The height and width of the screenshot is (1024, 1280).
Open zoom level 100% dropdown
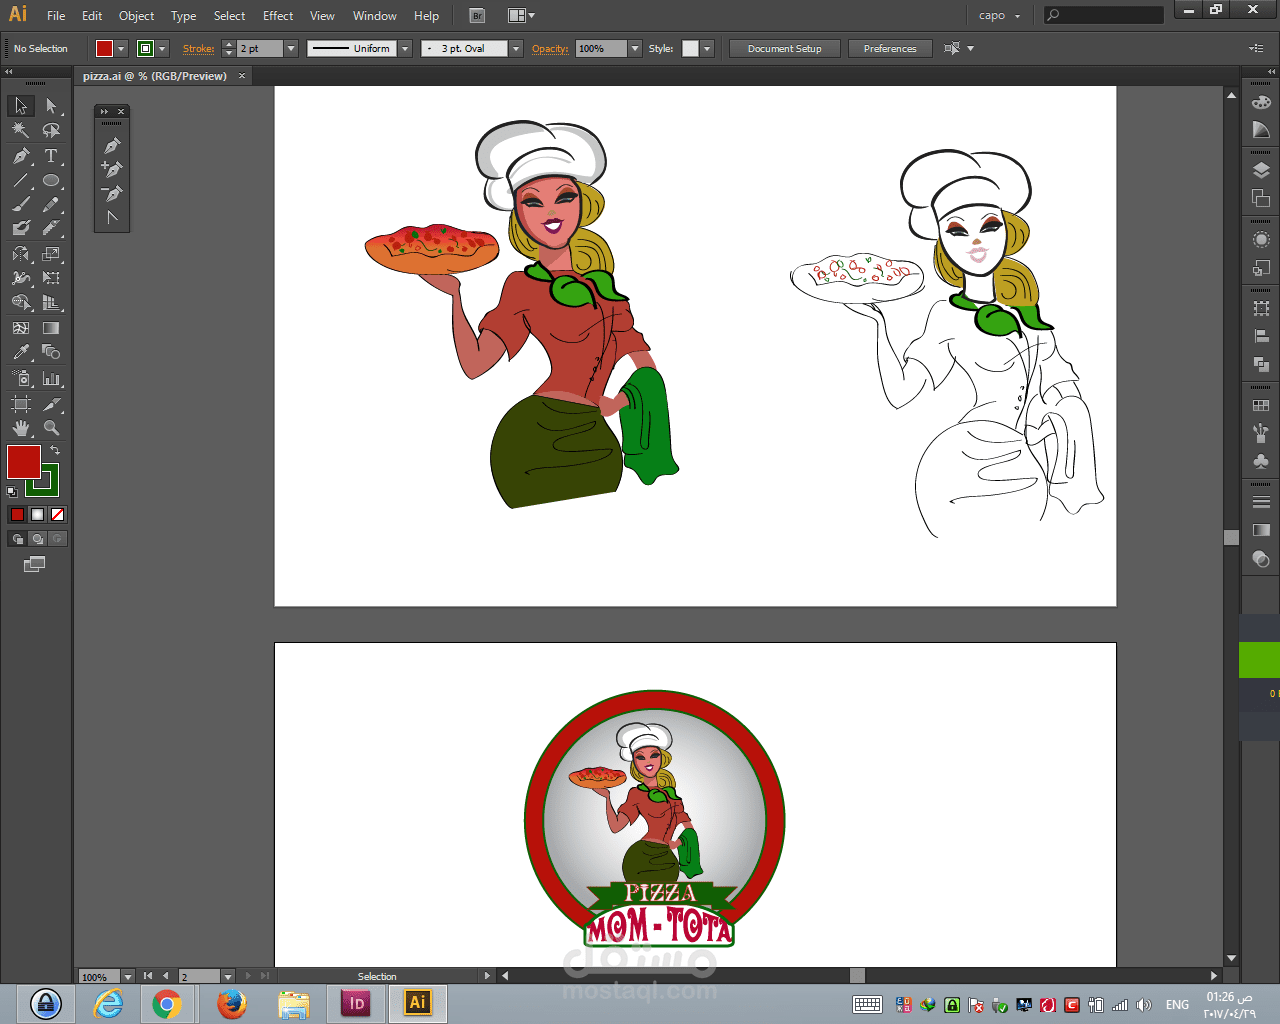pos(128,977)
